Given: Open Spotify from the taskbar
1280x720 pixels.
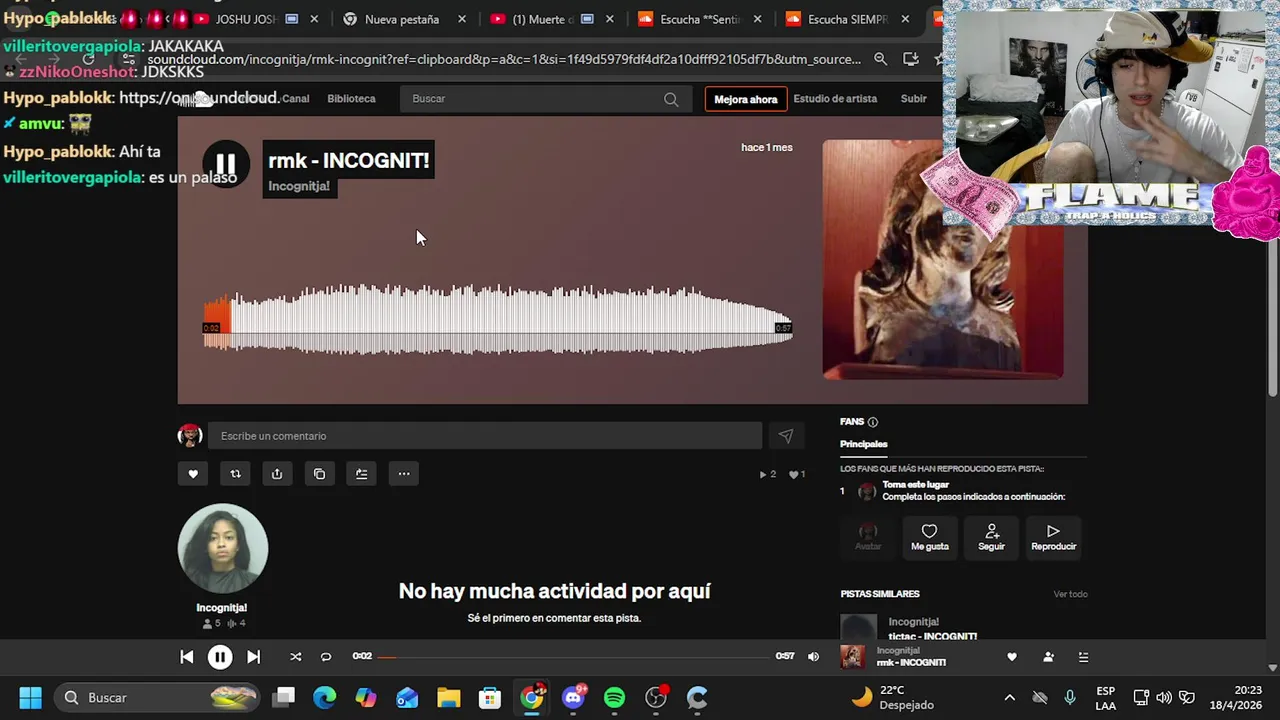Looking at the screenshot, I should coord(614,697).
